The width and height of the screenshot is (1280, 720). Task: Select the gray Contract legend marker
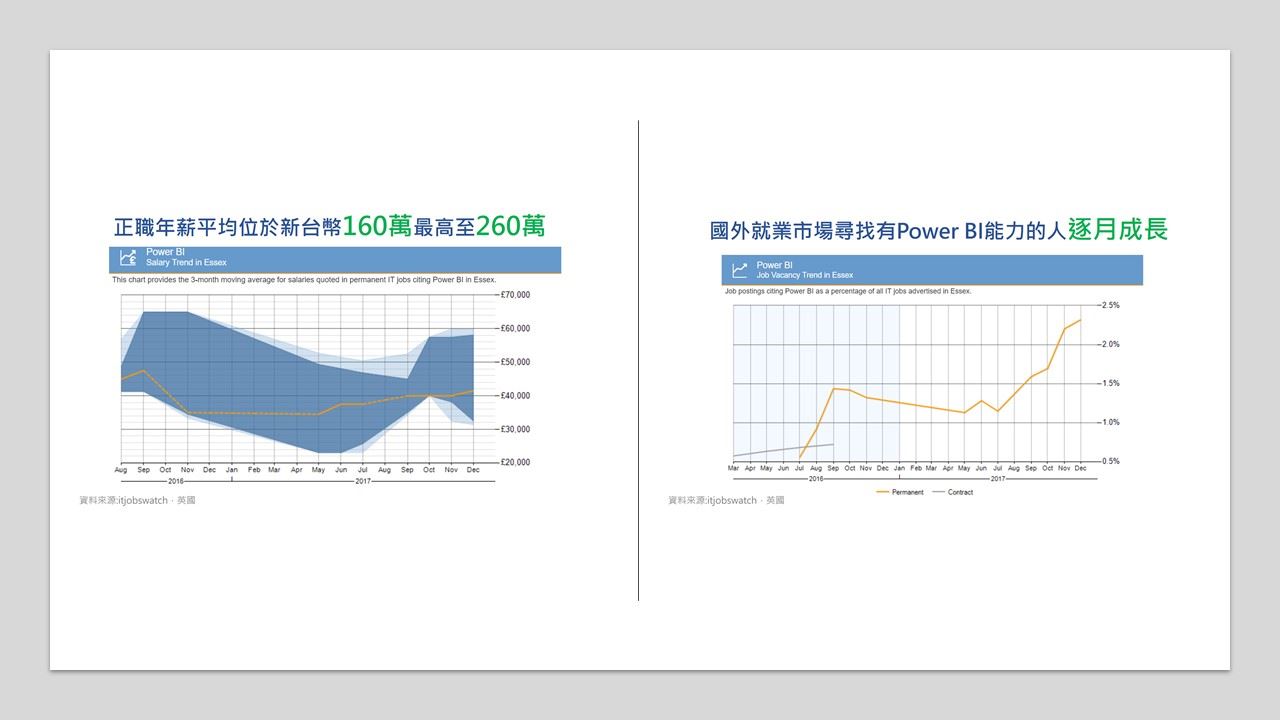938,492
